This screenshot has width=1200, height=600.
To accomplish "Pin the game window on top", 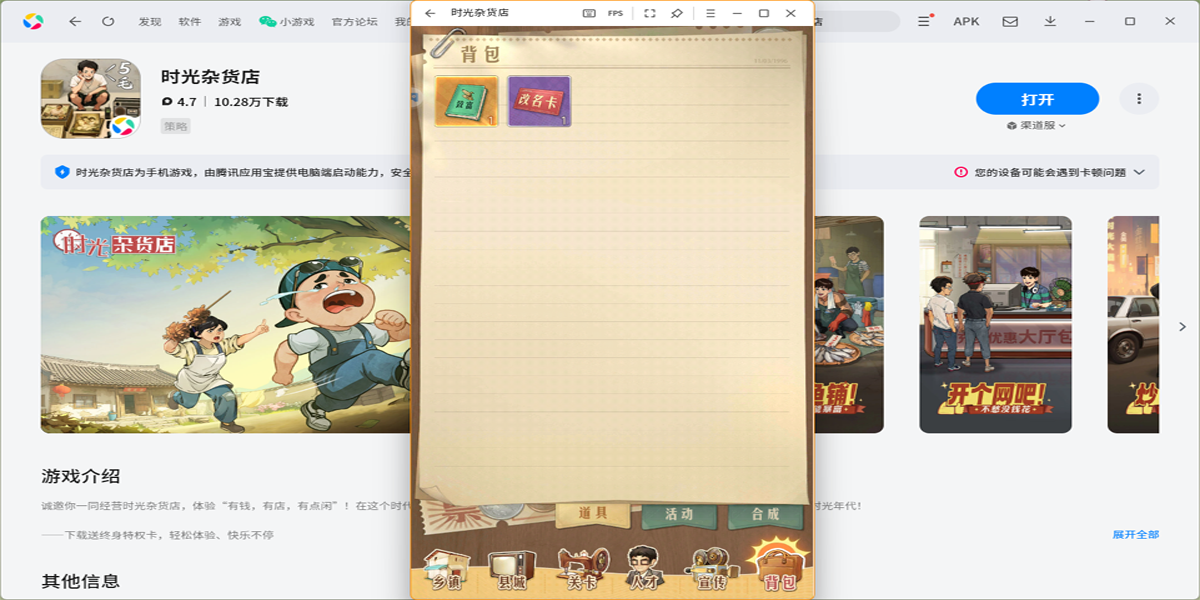I will click(x=677, y=13).
